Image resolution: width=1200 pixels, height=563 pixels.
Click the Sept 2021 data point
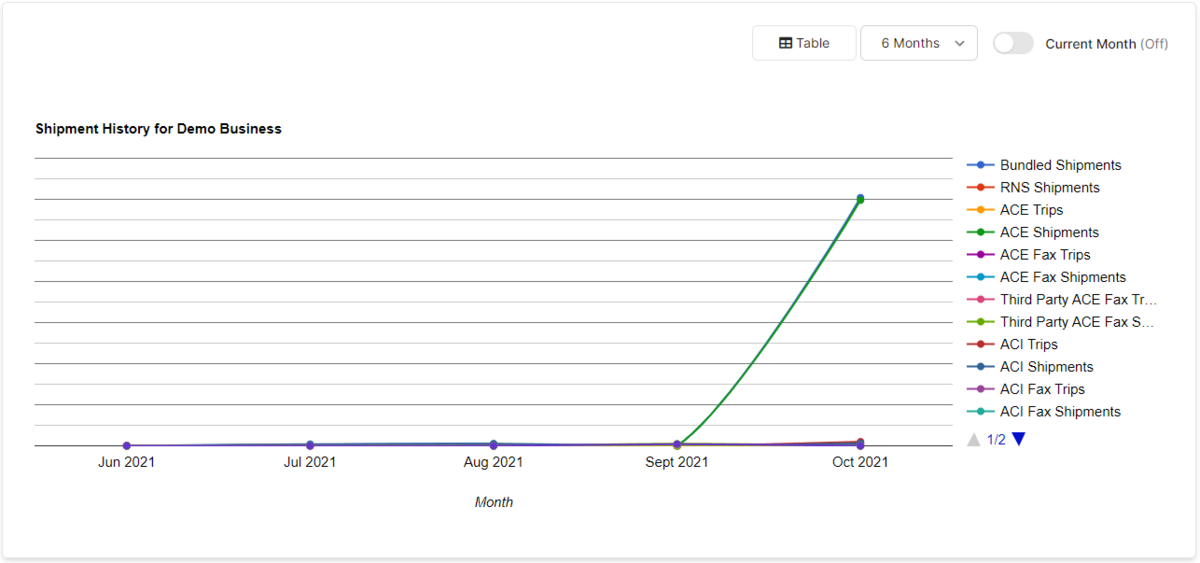677,444
